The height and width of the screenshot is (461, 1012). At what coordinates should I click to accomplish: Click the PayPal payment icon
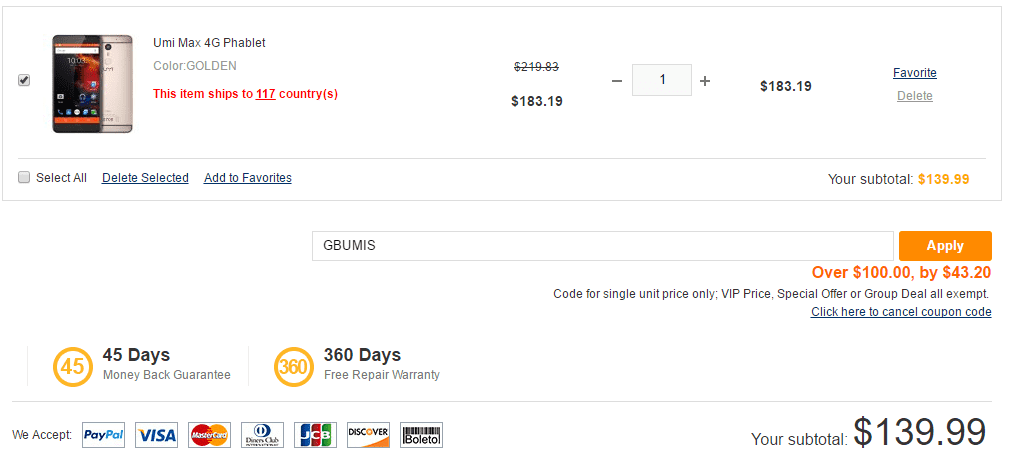tap(103, 435)
